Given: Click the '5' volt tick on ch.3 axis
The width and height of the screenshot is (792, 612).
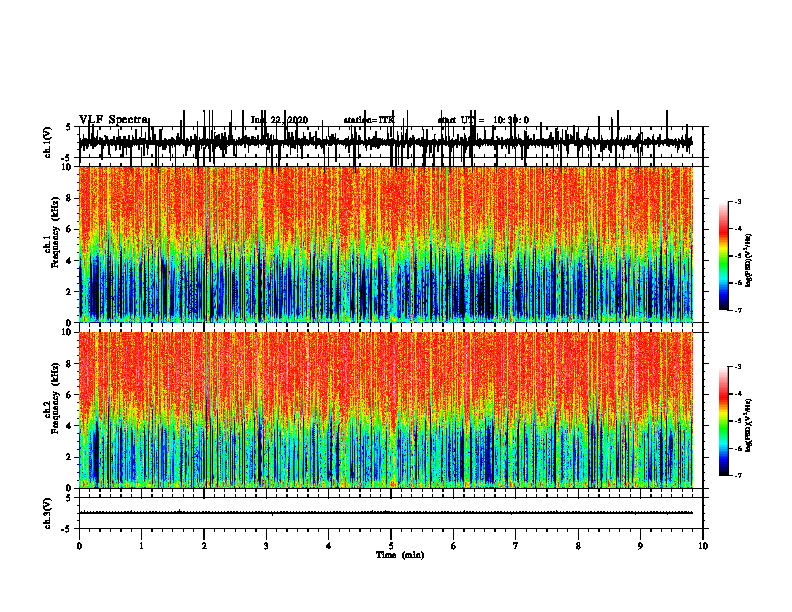Looking at the screenshot, I should tap(70, 498).
